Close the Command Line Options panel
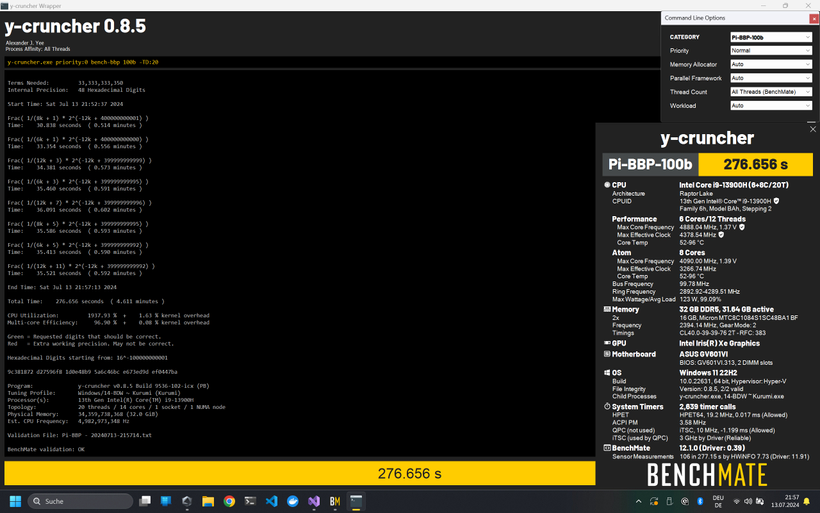Screen dimensions: 820x513 pos(814,18)
